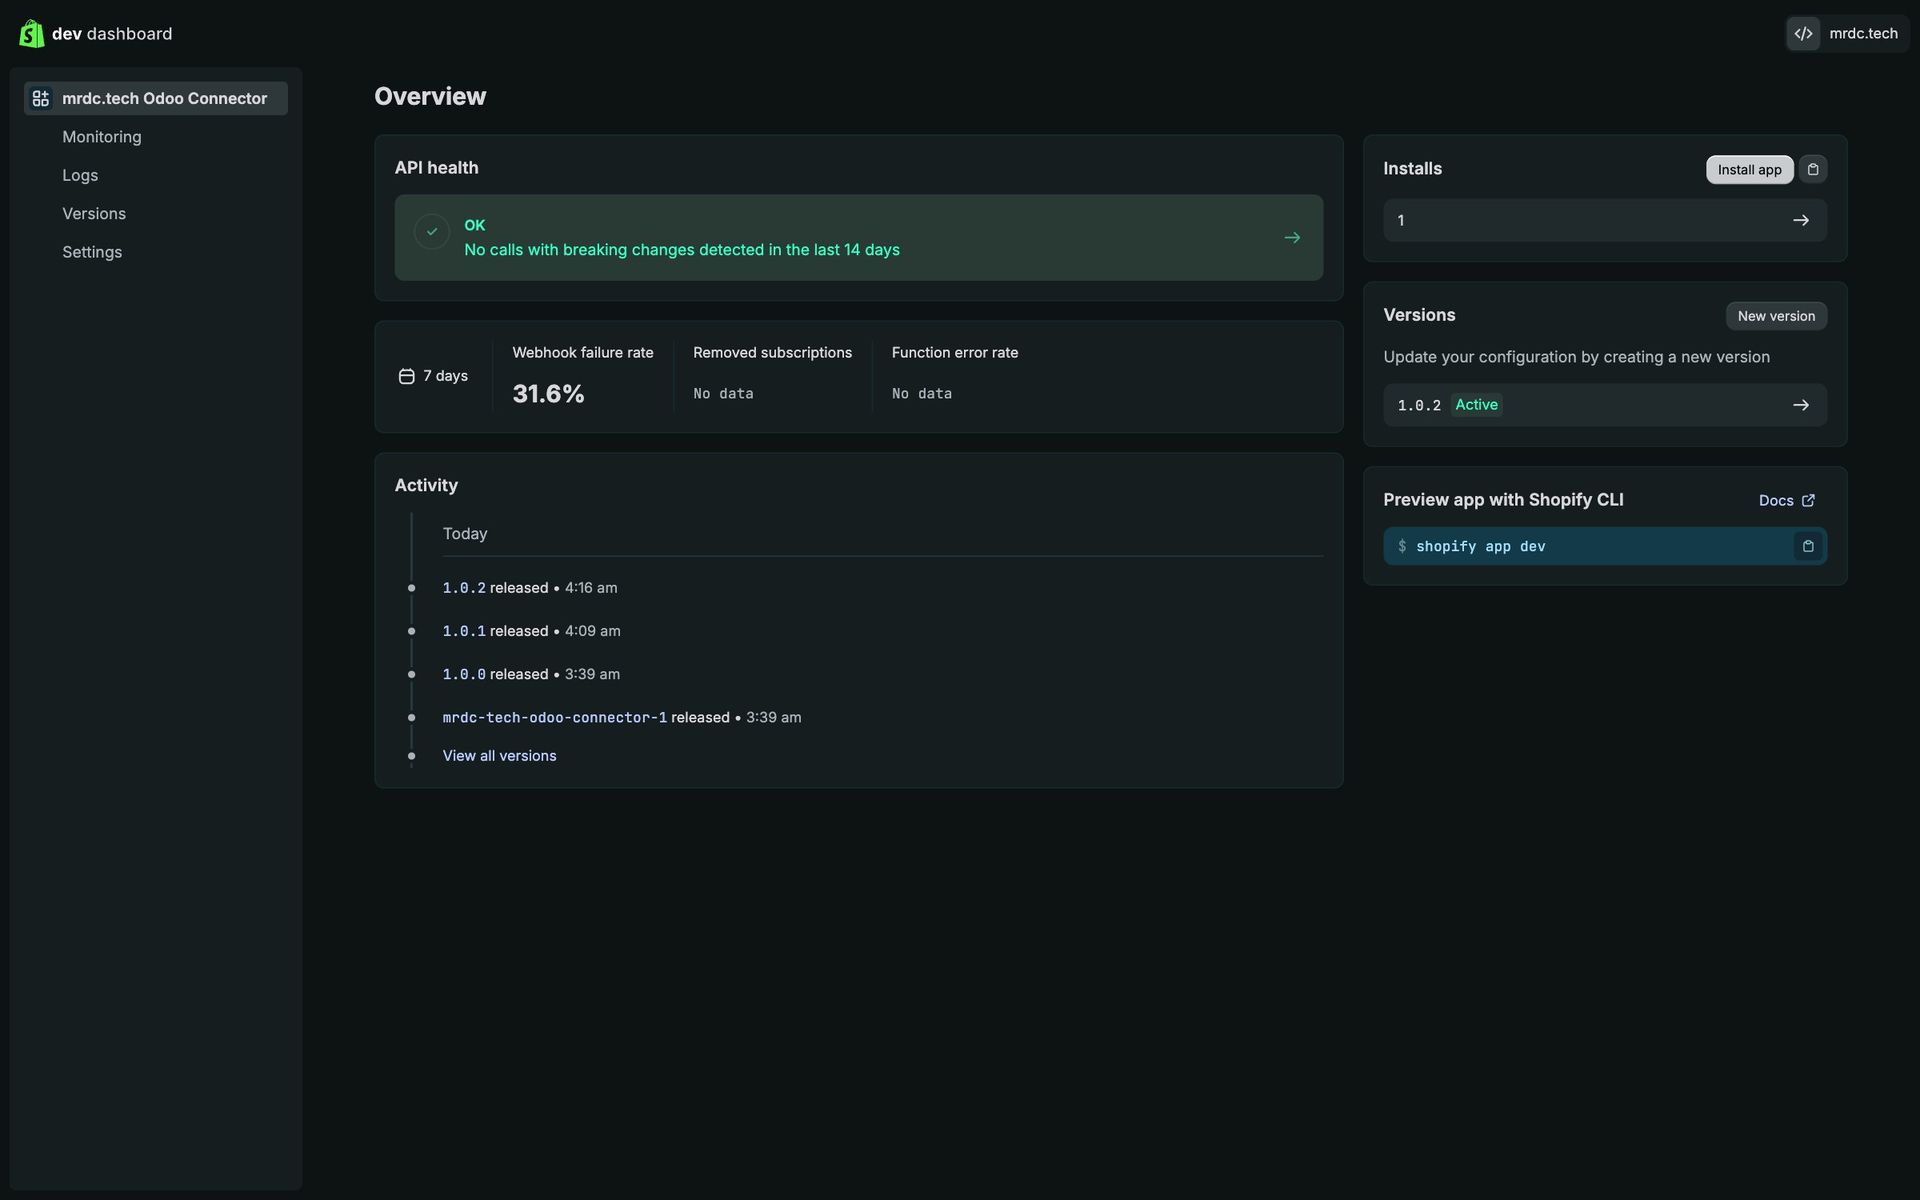The height and width of the screenshot is (1200, 1920).
Task: Open release 1.0.0 in Activity
Action: [464, 674]
